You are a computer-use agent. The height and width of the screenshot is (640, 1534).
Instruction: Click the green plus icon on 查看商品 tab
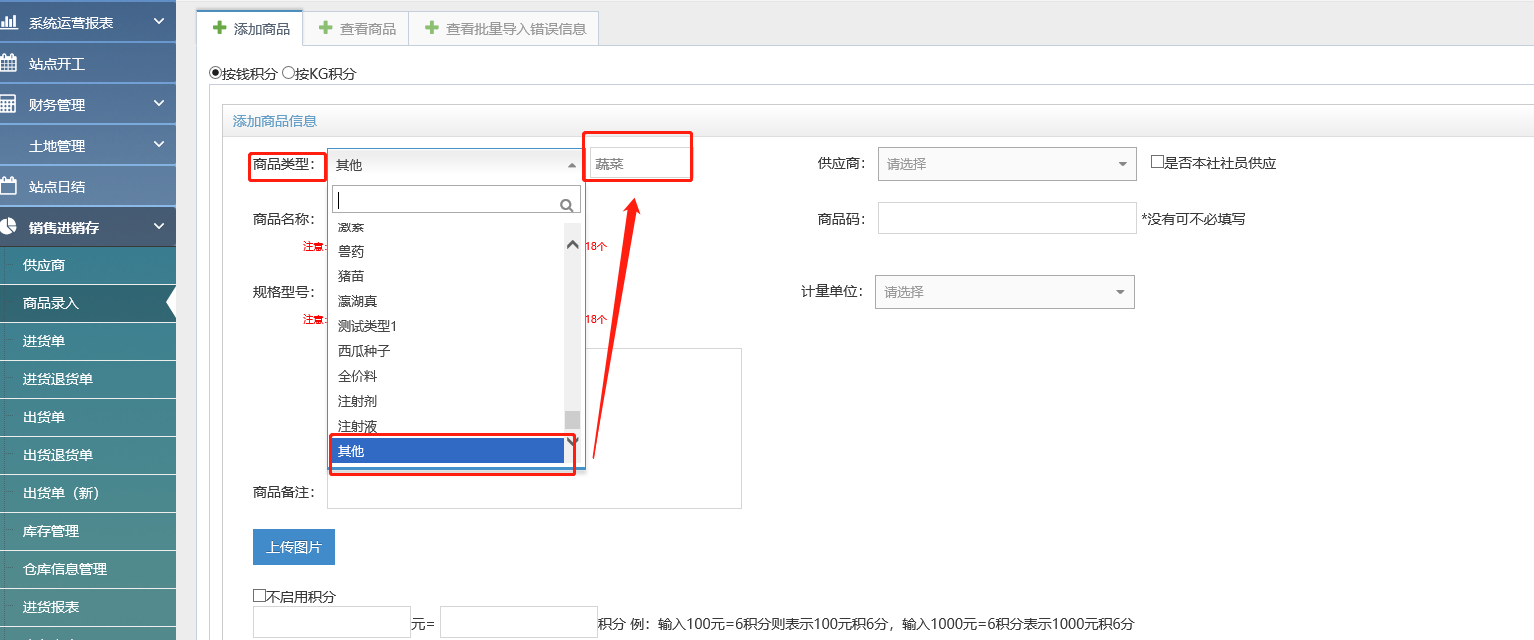(x=325, y=28)
